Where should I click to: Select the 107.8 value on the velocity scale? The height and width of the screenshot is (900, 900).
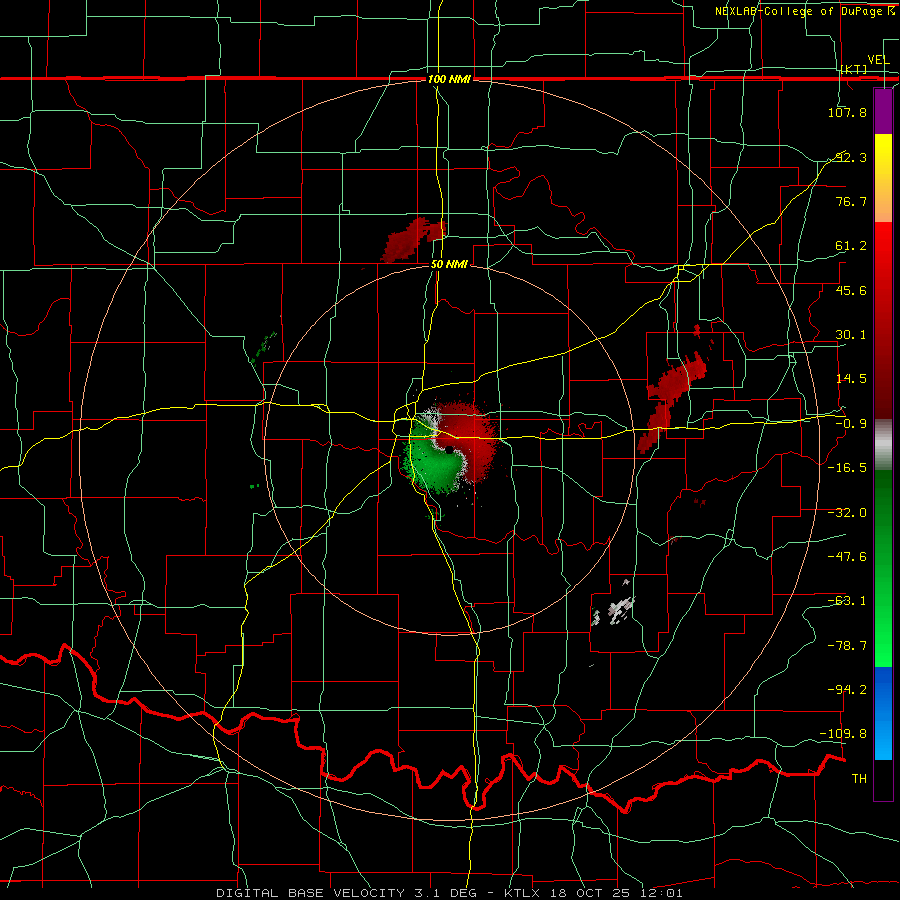(847, 112)
